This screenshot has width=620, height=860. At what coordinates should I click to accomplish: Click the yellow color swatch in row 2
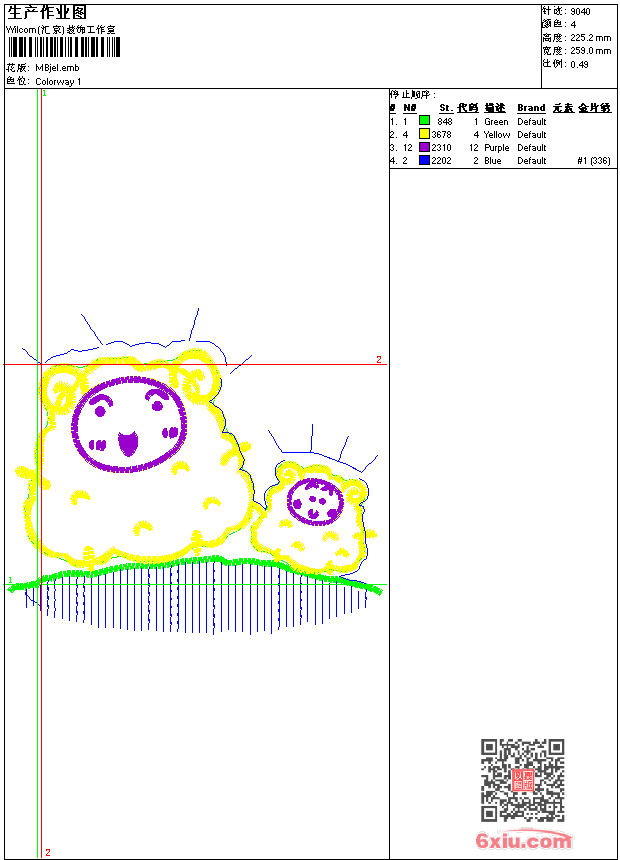pyautogui.click(x=424, y=134)
